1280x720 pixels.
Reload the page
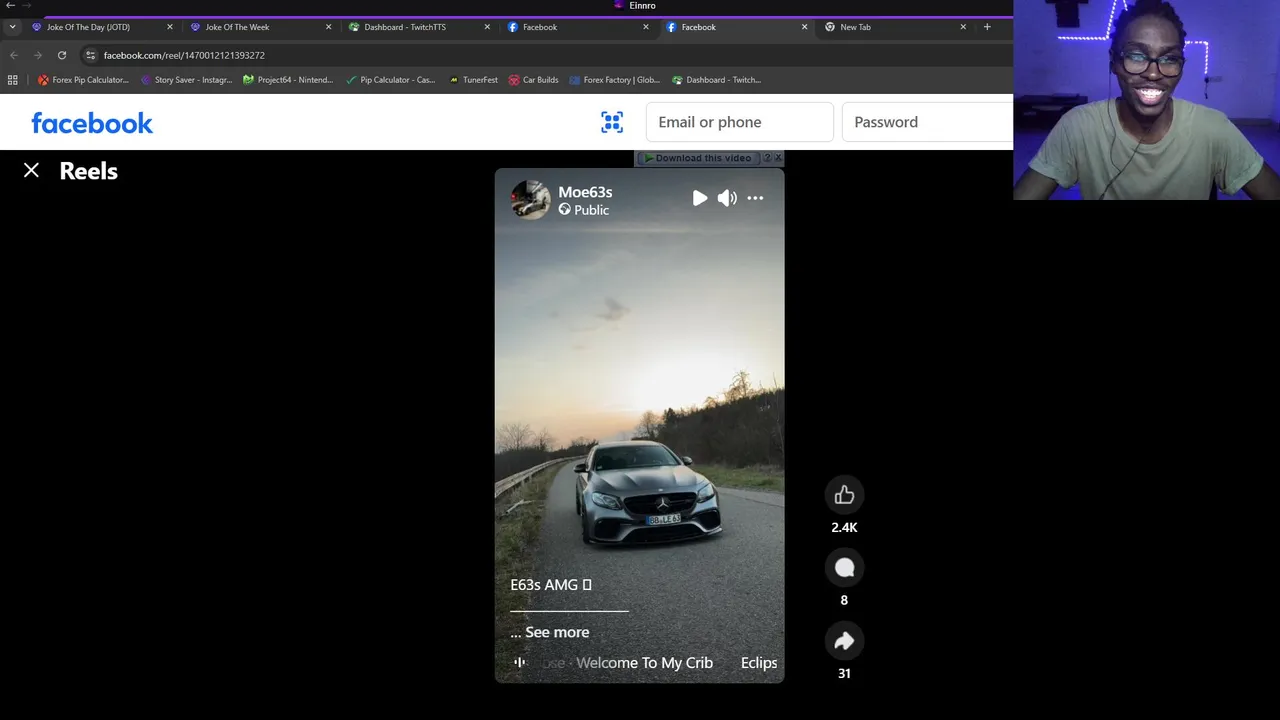[x=62, y=55]
